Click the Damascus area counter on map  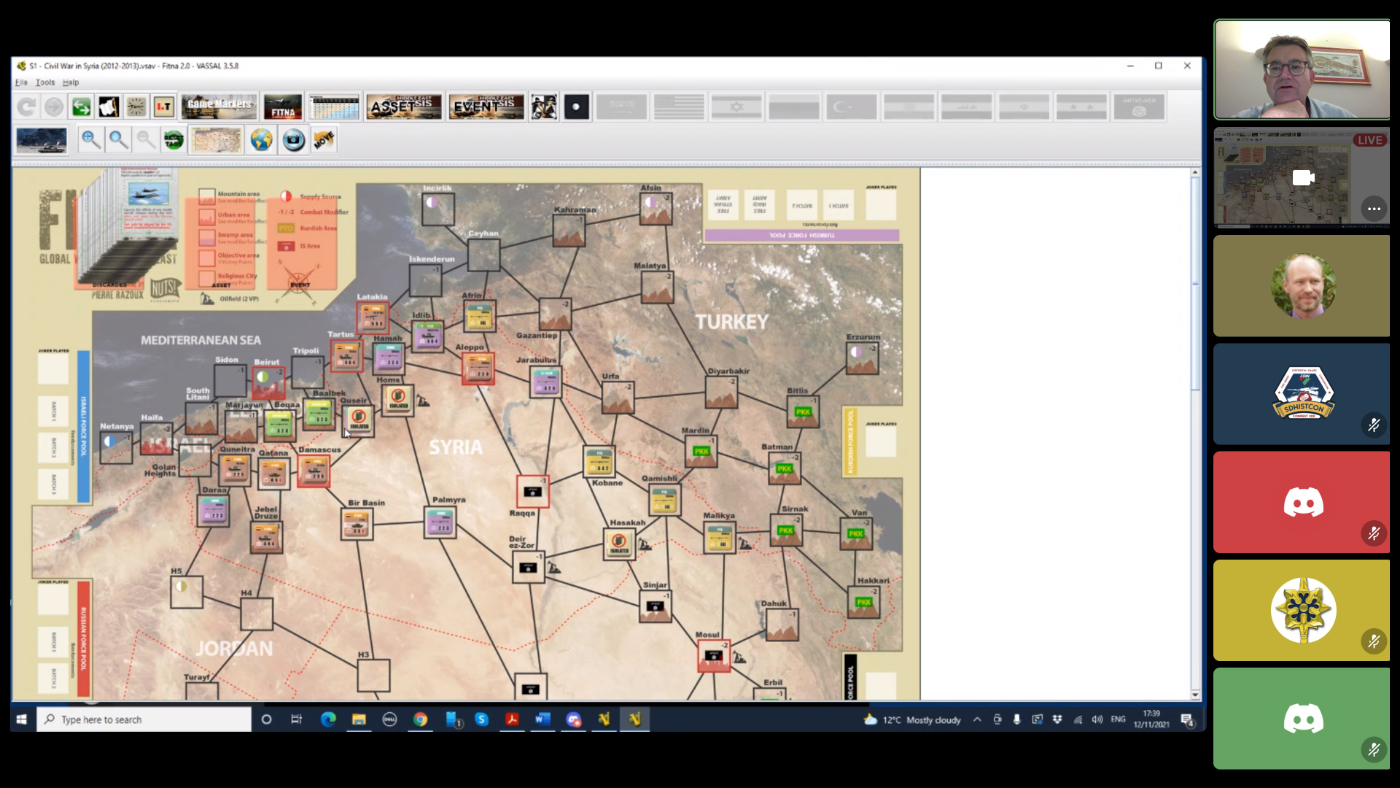(313, 470)
